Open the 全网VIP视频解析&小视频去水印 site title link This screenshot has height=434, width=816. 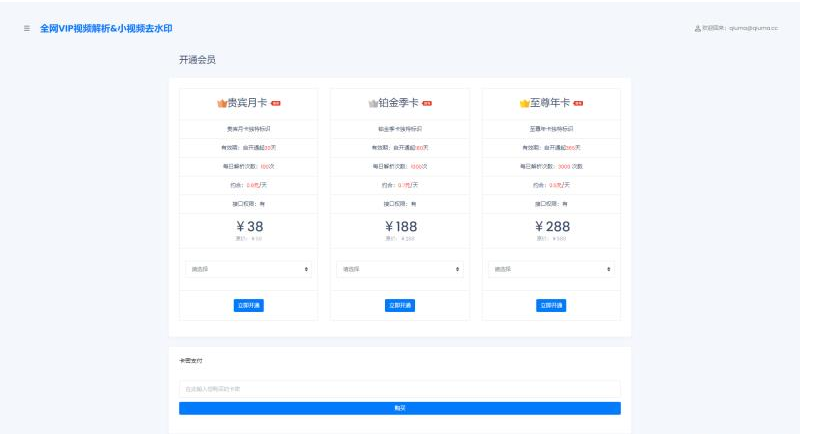click(x=98, y=28)
